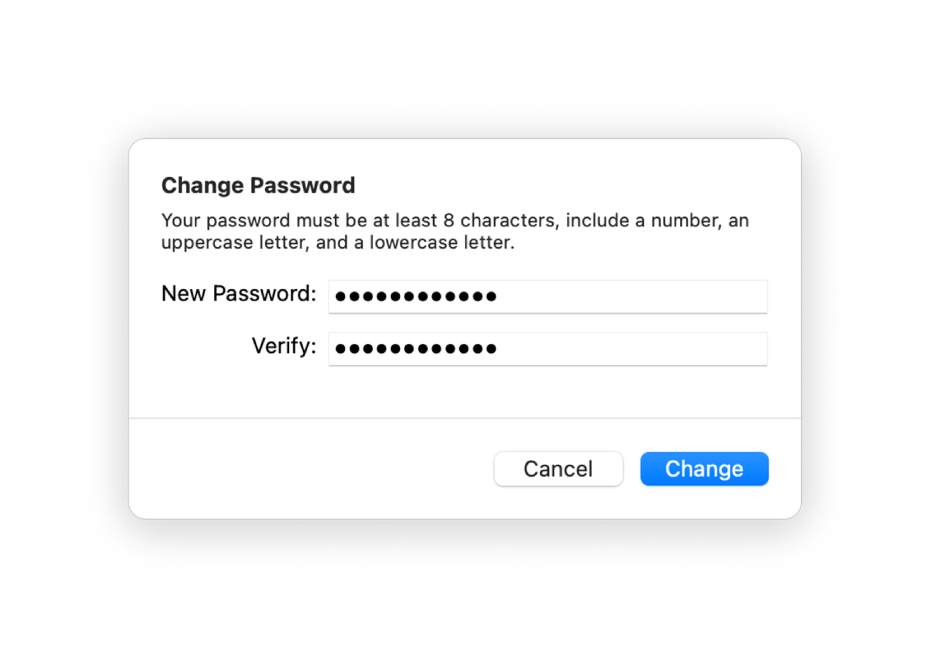932x662 pixels.
Task: Click the first dot in Verify field
Action: pyautogui.click(x=341, y=349)
